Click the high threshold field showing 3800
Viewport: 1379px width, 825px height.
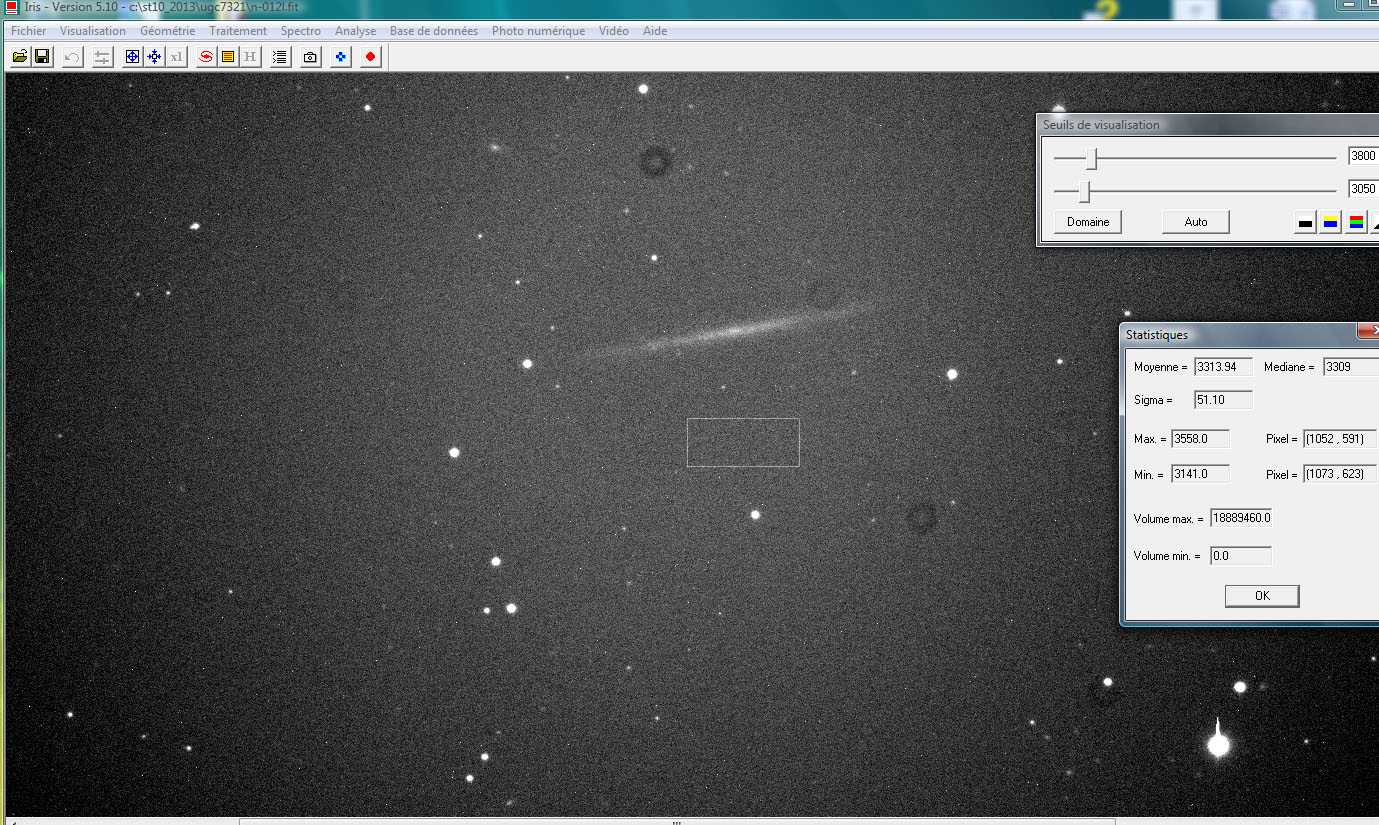[x=1363, y=156]
